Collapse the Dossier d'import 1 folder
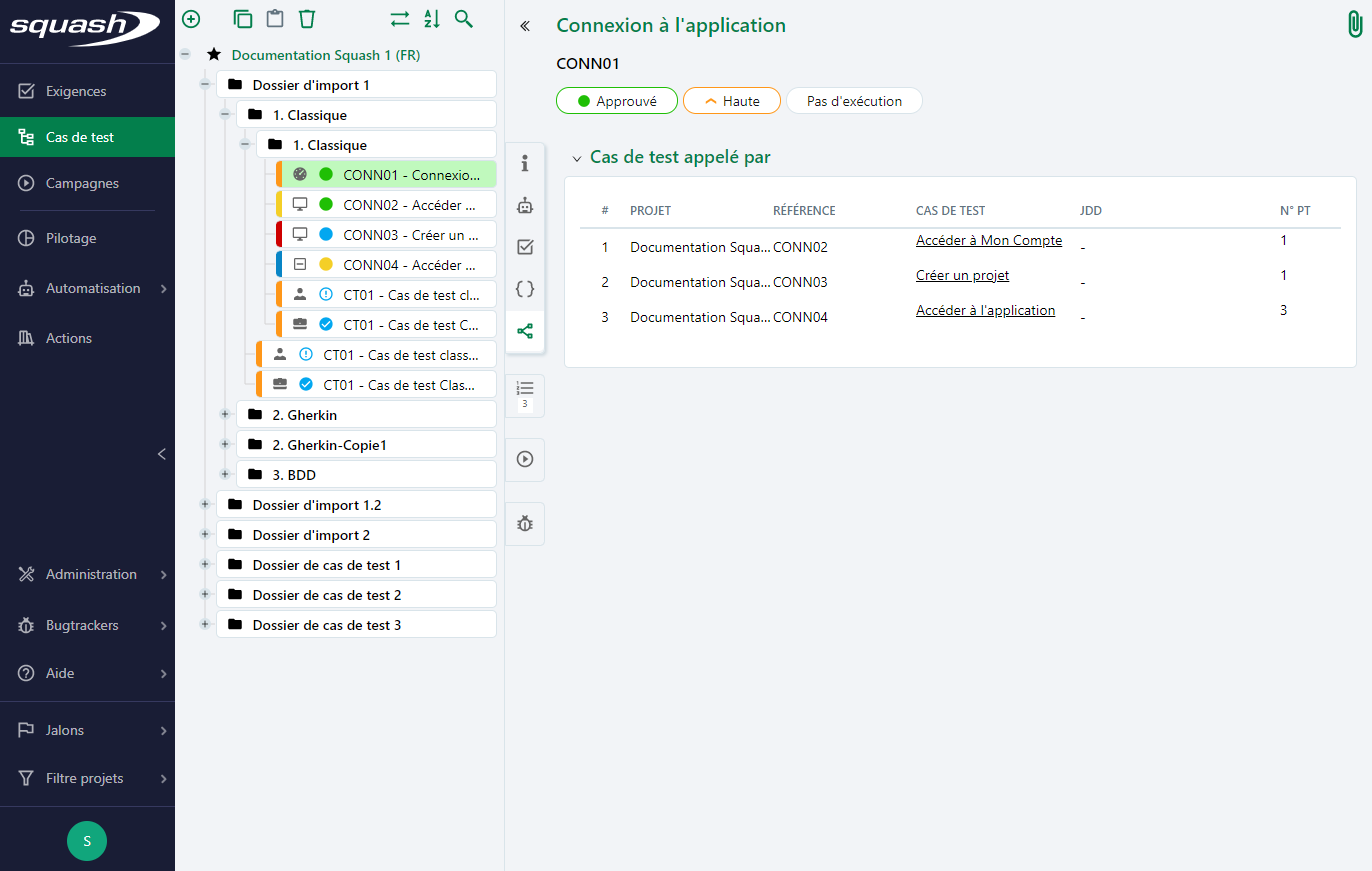 coord(205,85)
